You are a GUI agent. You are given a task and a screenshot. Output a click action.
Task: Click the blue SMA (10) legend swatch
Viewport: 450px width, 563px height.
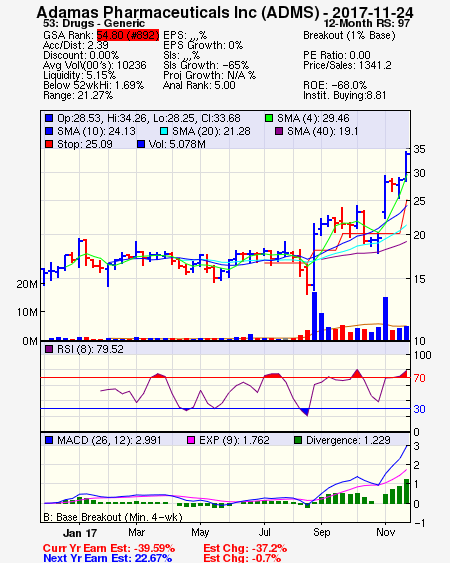pyautogui.click(x=49, y=131)
